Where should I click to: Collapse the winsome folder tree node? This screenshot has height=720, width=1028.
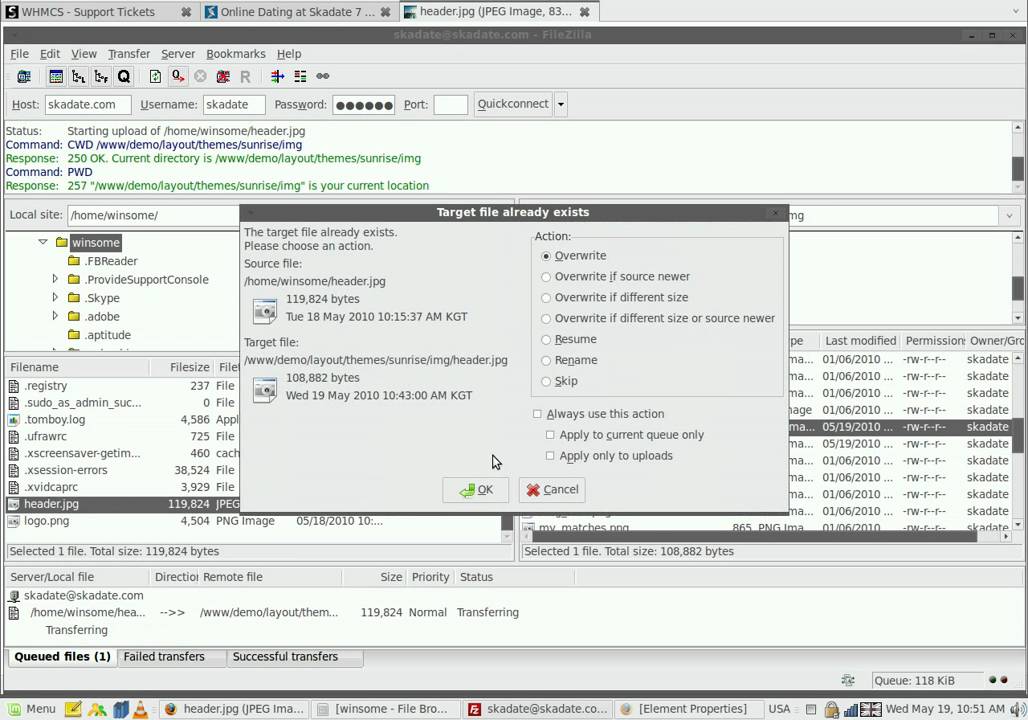(x=43, y=242)
